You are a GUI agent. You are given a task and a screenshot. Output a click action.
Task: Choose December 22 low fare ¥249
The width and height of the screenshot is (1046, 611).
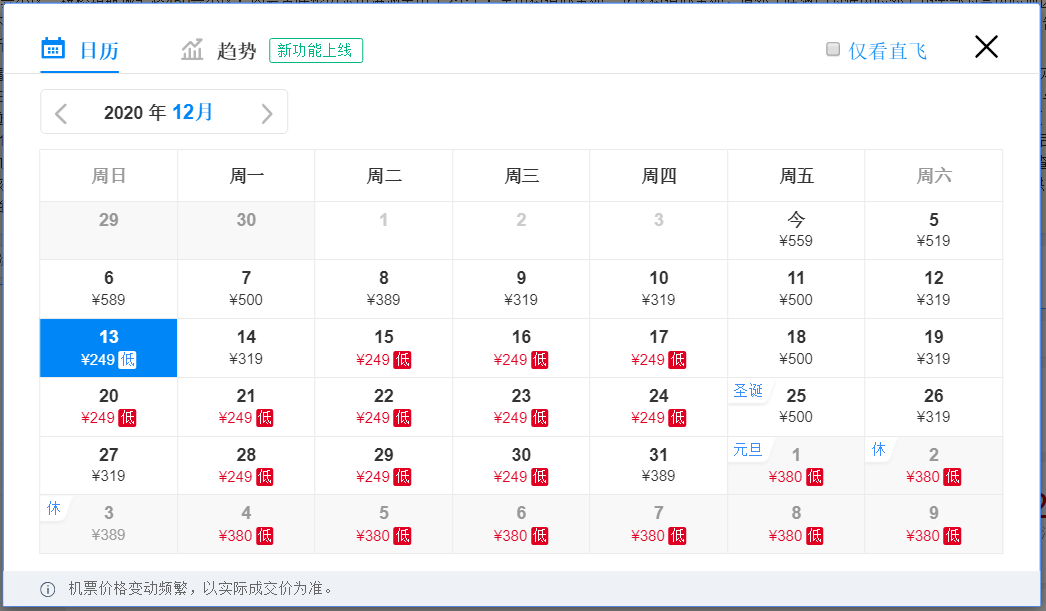pyautogui.click(x=384, y=406)
